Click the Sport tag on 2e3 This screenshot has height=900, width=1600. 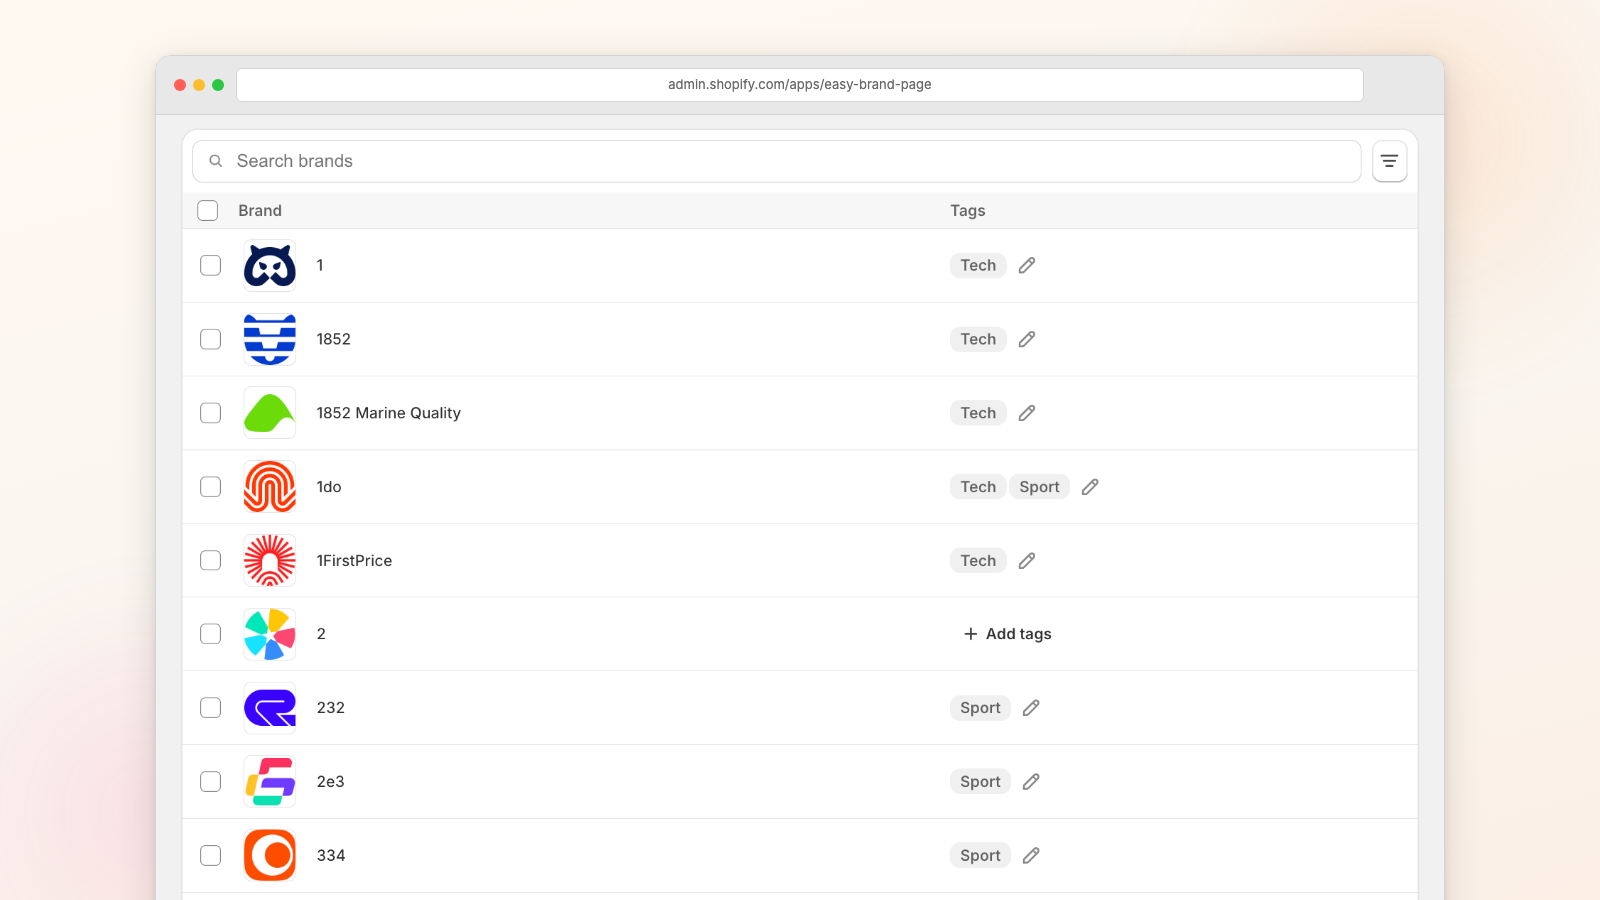tap(980, 782)
